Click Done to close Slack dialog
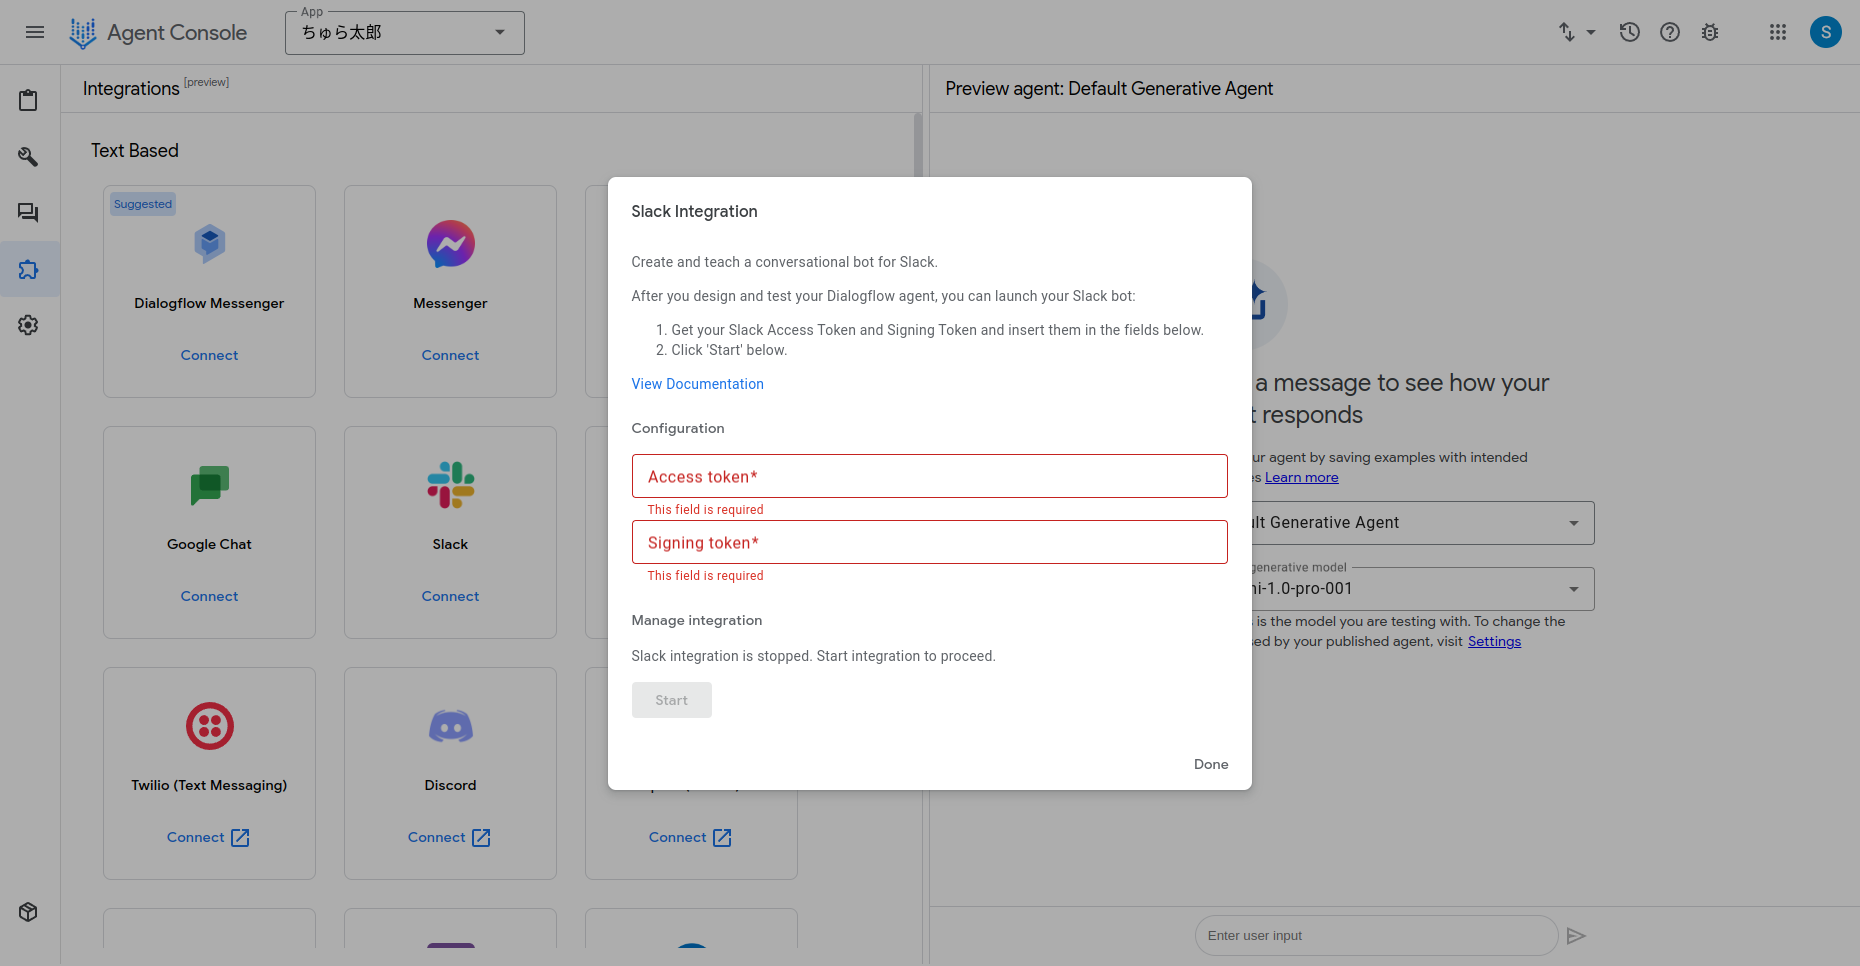This screenshot has height=966, width=1860. [1211, 764]
